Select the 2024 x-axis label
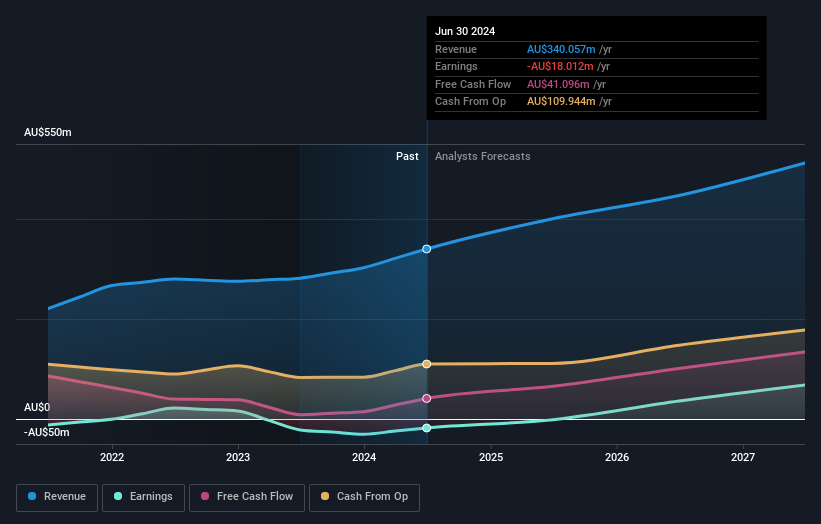The width and height of the screenshot is (821, 524). tap(364, 457)
